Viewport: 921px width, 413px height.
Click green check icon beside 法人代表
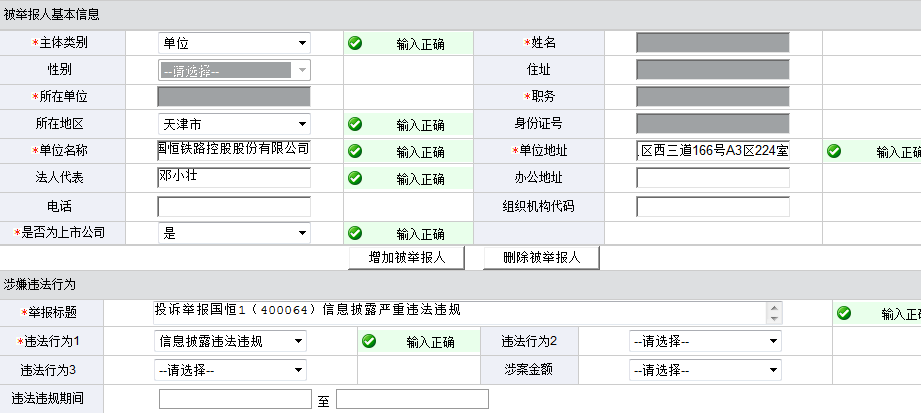pyautogui.click(x=355, y=178)
